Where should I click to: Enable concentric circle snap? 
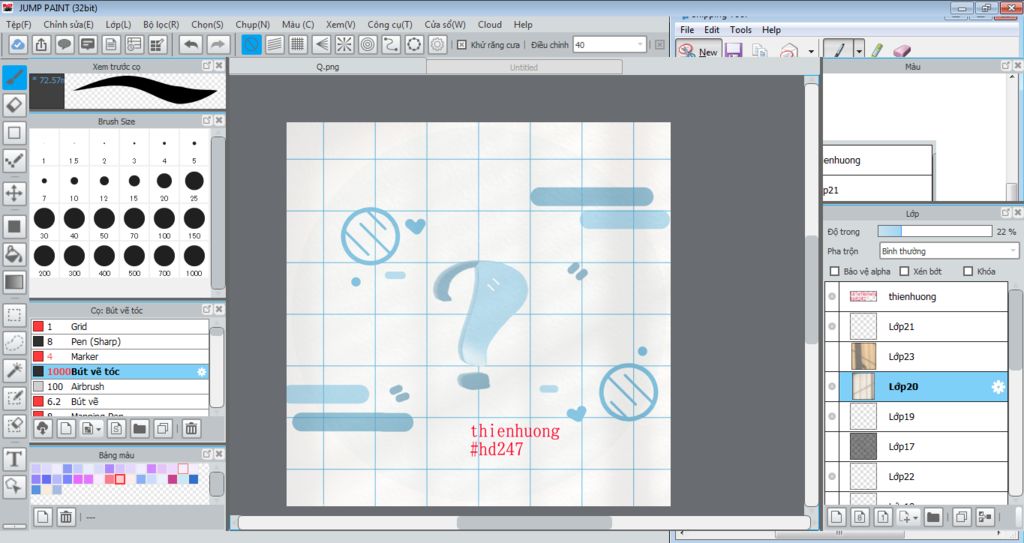pos(368,44)
